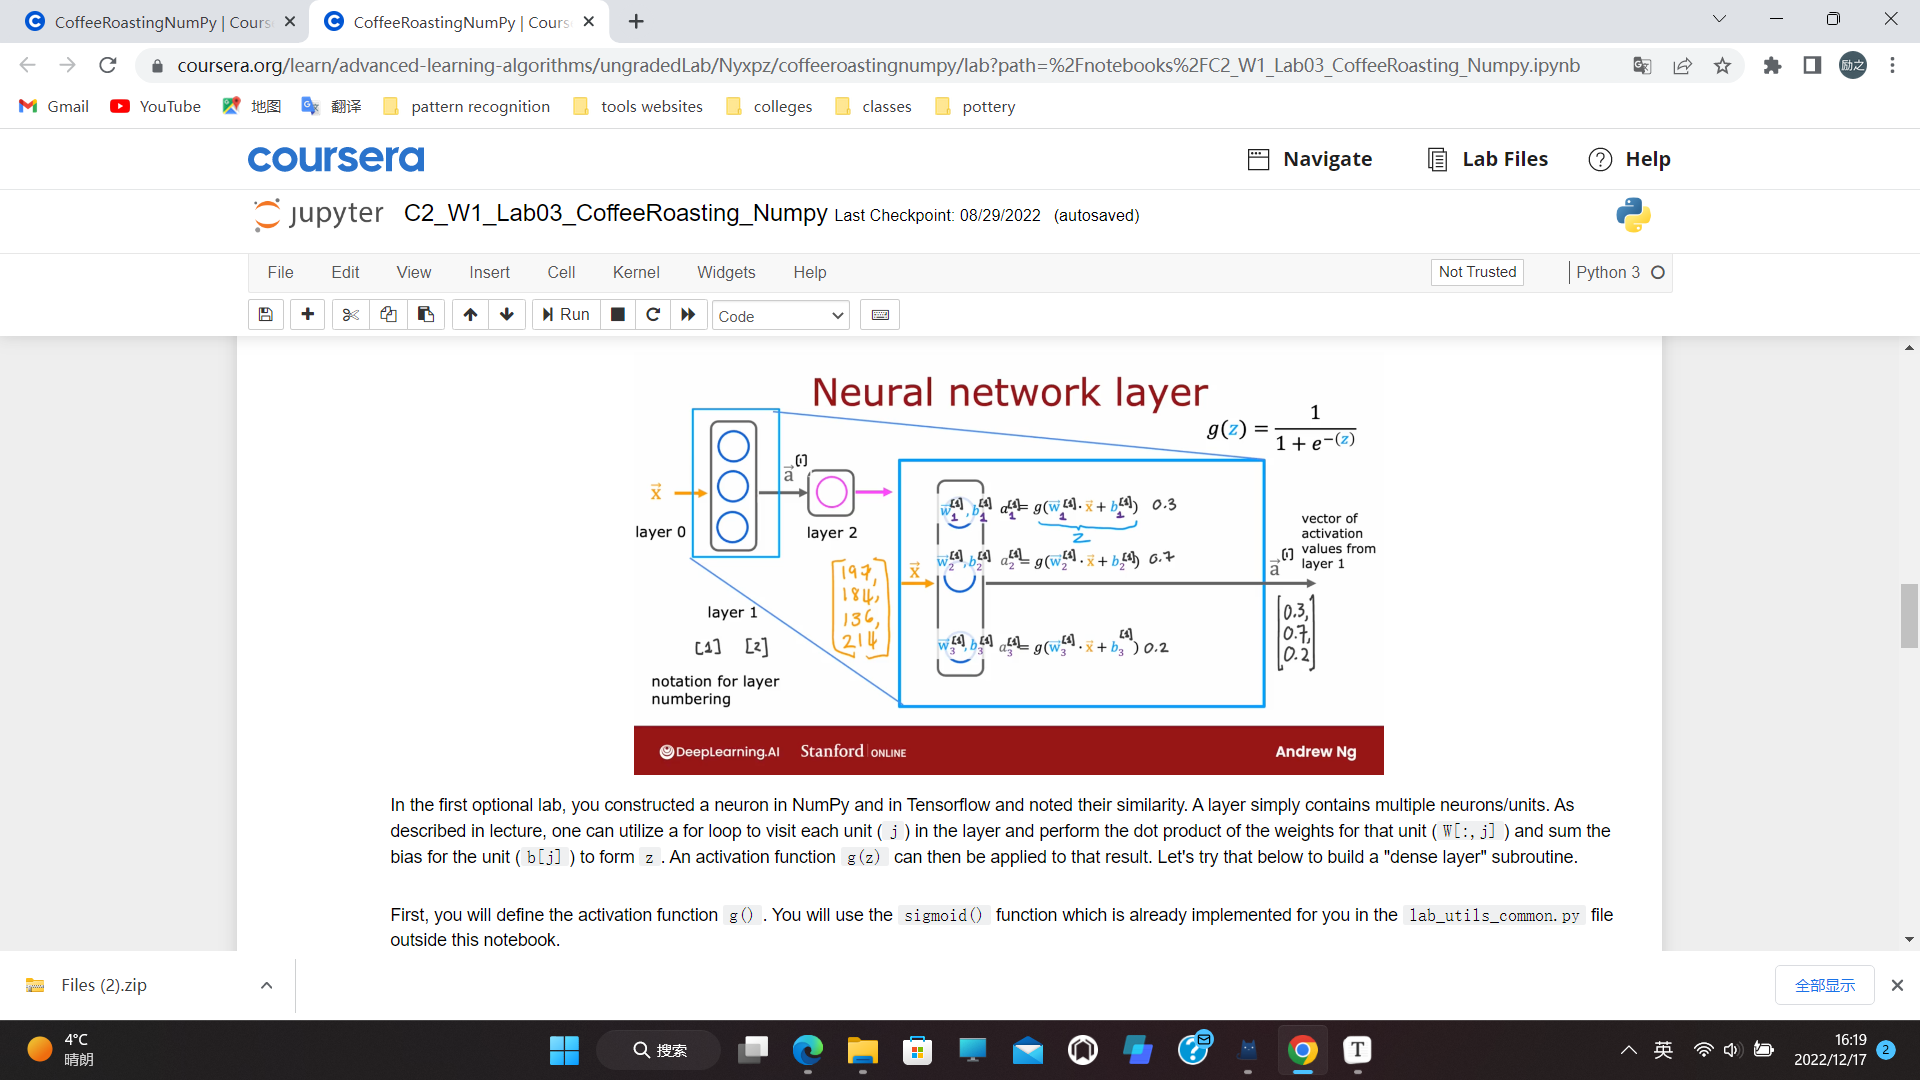Click the Not Trusted button
The height and width of the screenshot is (1080, 1920).
coord(1477,272)
